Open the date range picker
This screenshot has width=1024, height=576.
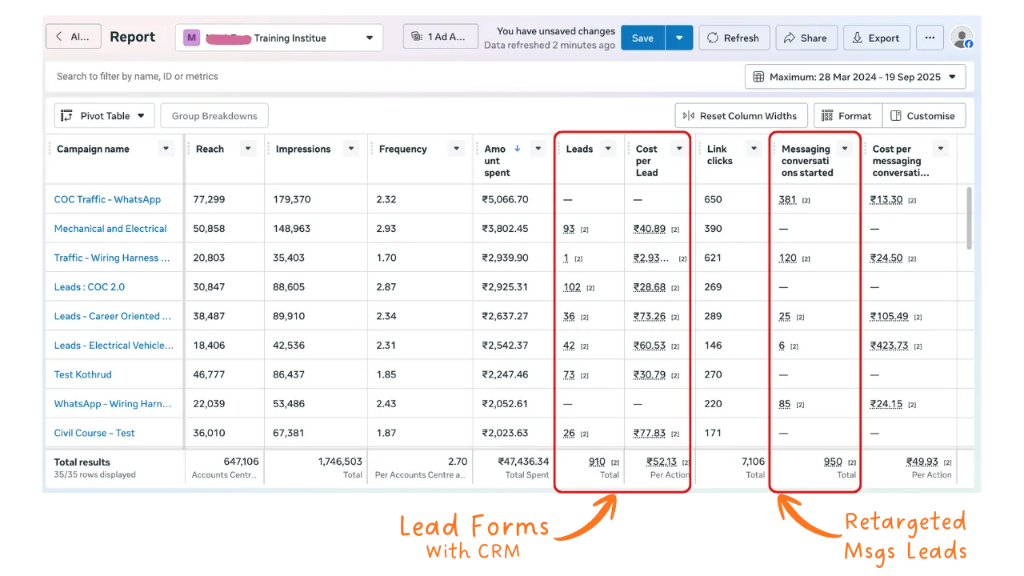click(x=855, y=76)
